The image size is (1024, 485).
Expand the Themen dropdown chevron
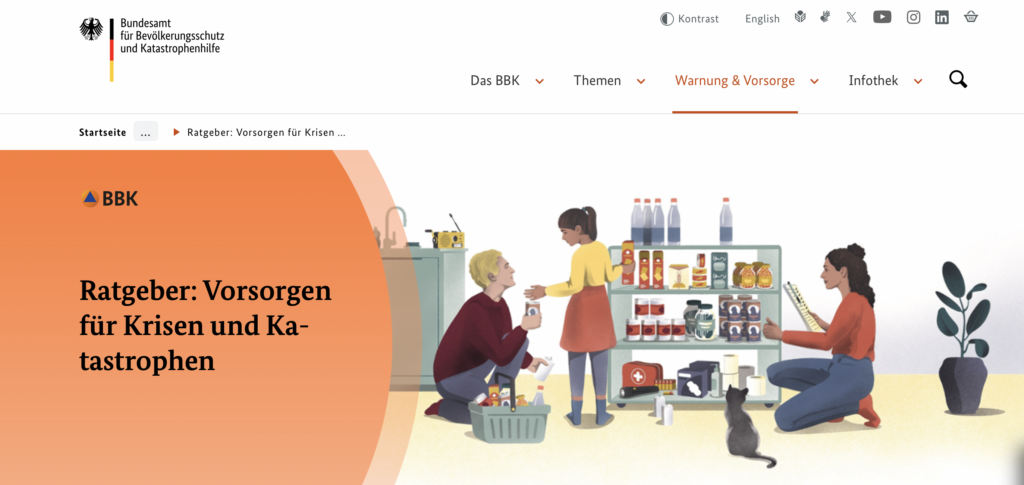[641, 82]
